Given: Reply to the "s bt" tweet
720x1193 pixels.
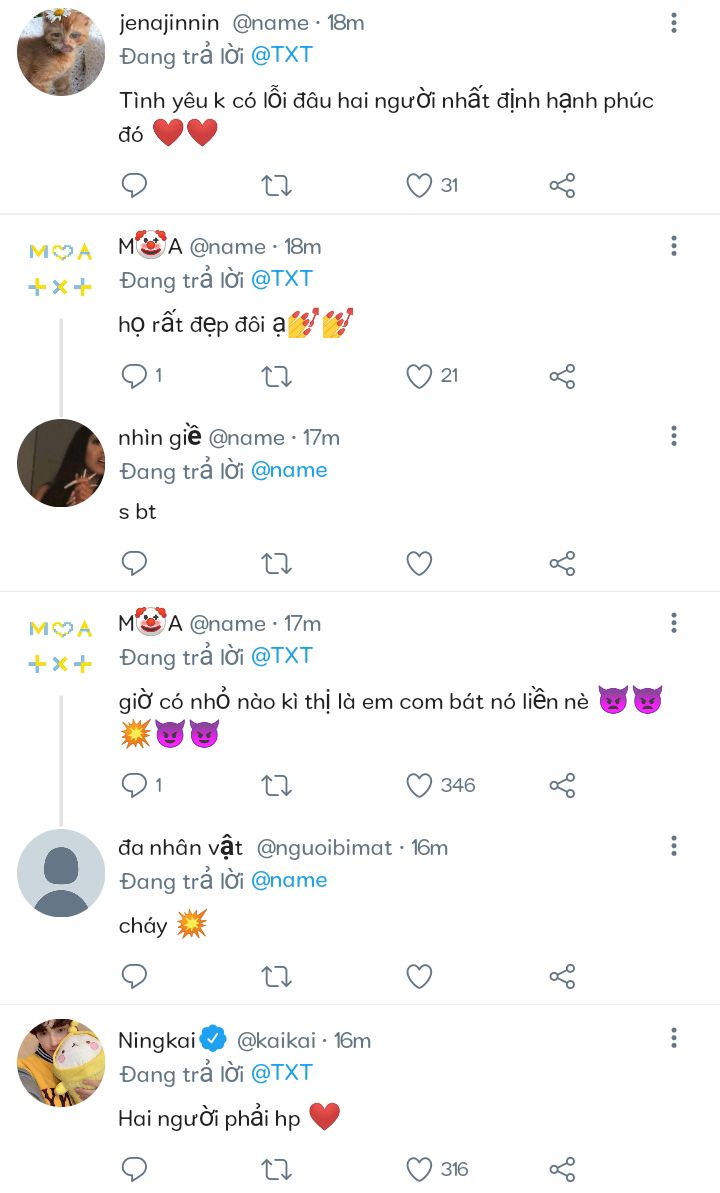Looking at the screenshot, I should tap(134, 563).
